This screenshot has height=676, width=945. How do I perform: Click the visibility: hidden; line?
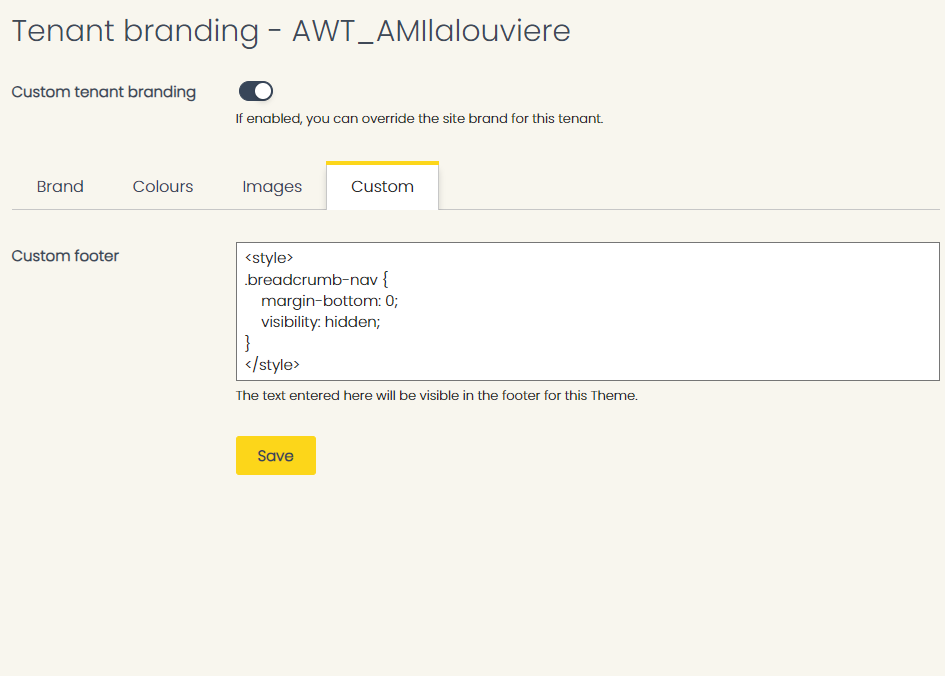(x=321, y=322)
